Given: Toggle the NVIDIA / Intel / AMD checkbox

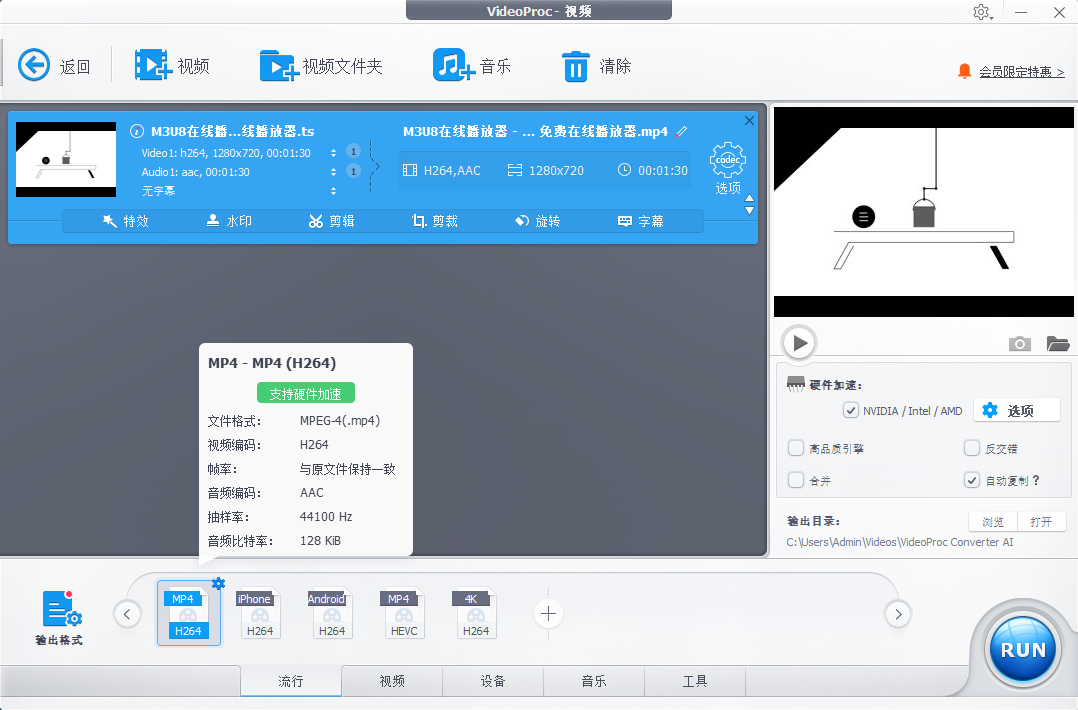Looking at the screenshot, I should pos(851,410).
